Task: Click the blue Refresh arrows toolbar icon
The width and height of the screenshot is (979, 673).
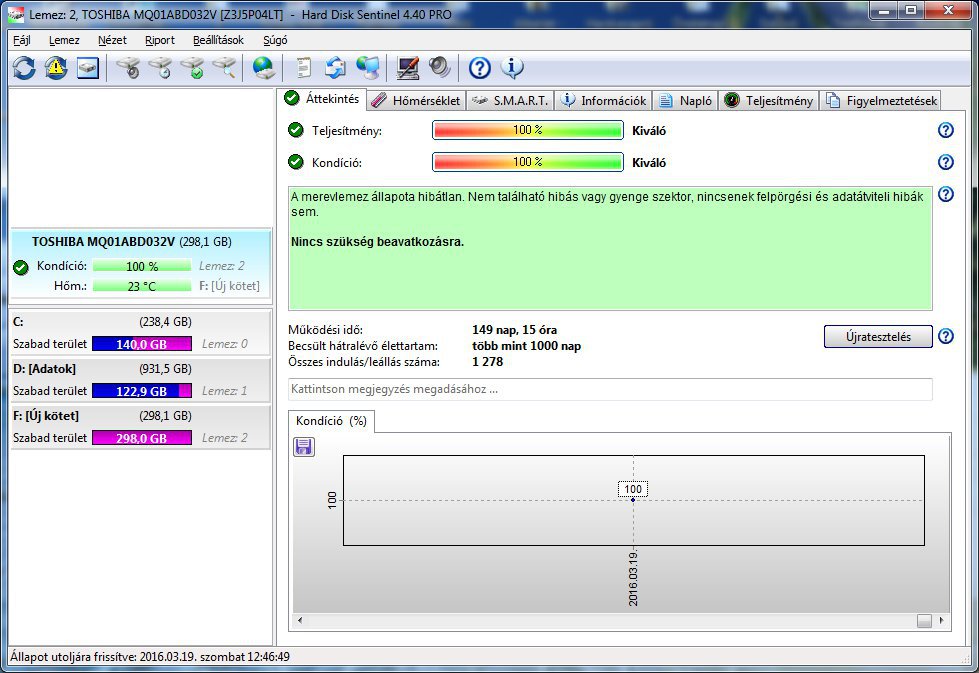Action: (24, 67)
